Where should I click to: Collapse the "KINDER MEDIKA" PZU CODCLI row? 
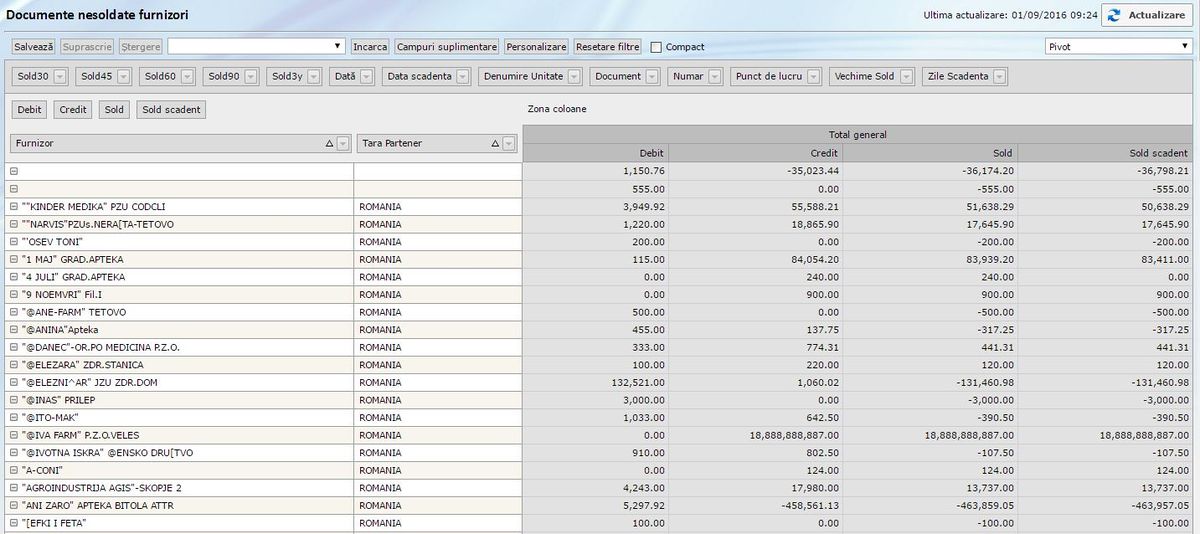[14, 207]
